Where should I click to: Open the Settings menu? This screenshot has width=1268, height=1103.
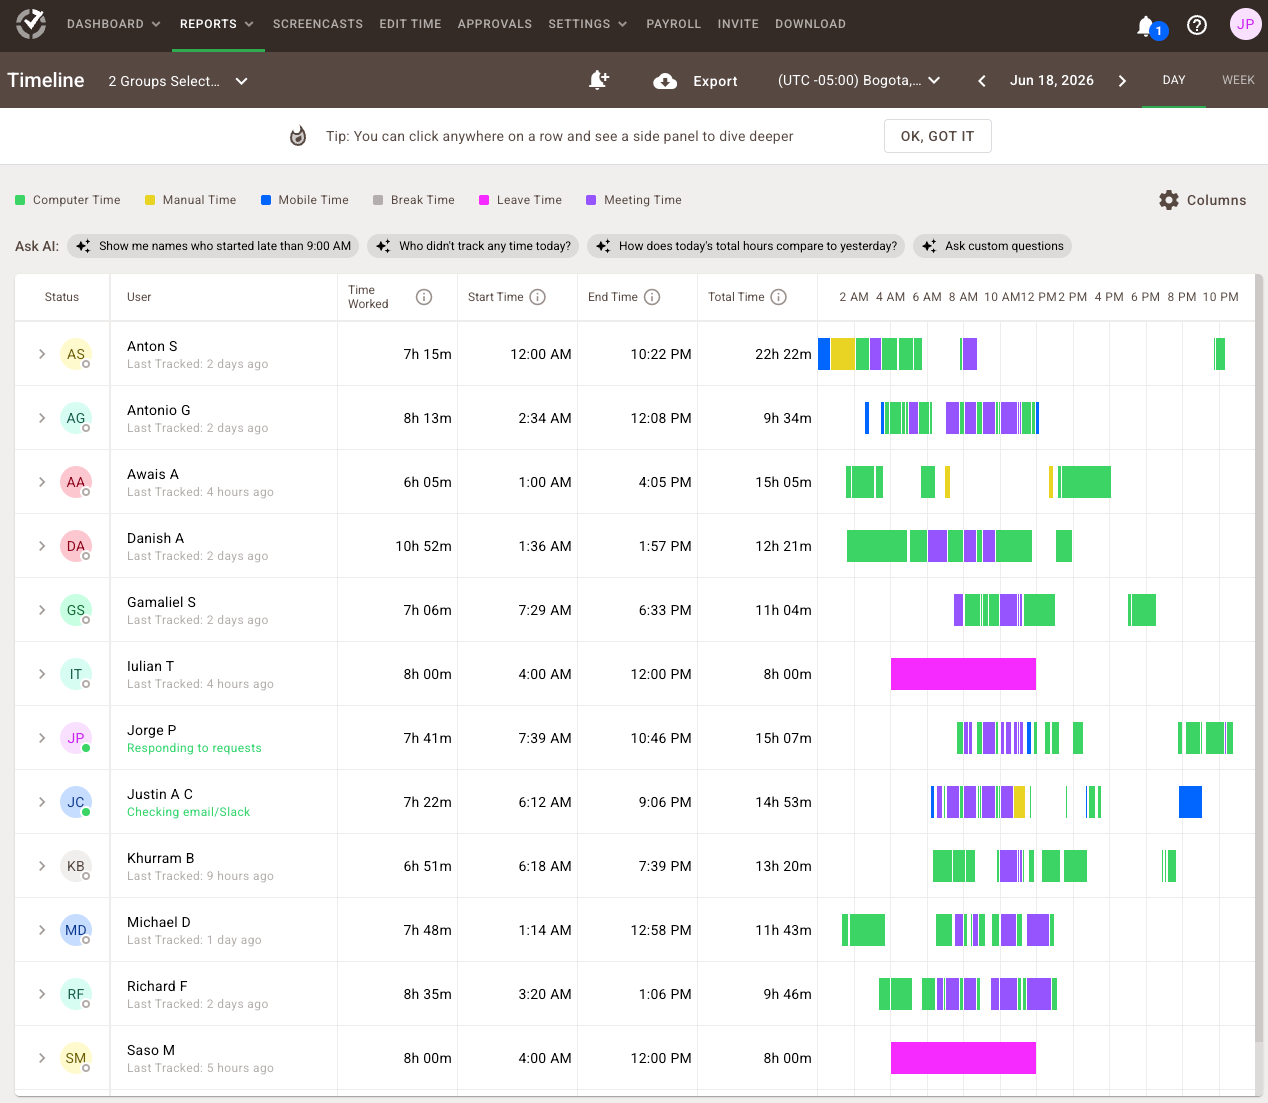(588, 24)
